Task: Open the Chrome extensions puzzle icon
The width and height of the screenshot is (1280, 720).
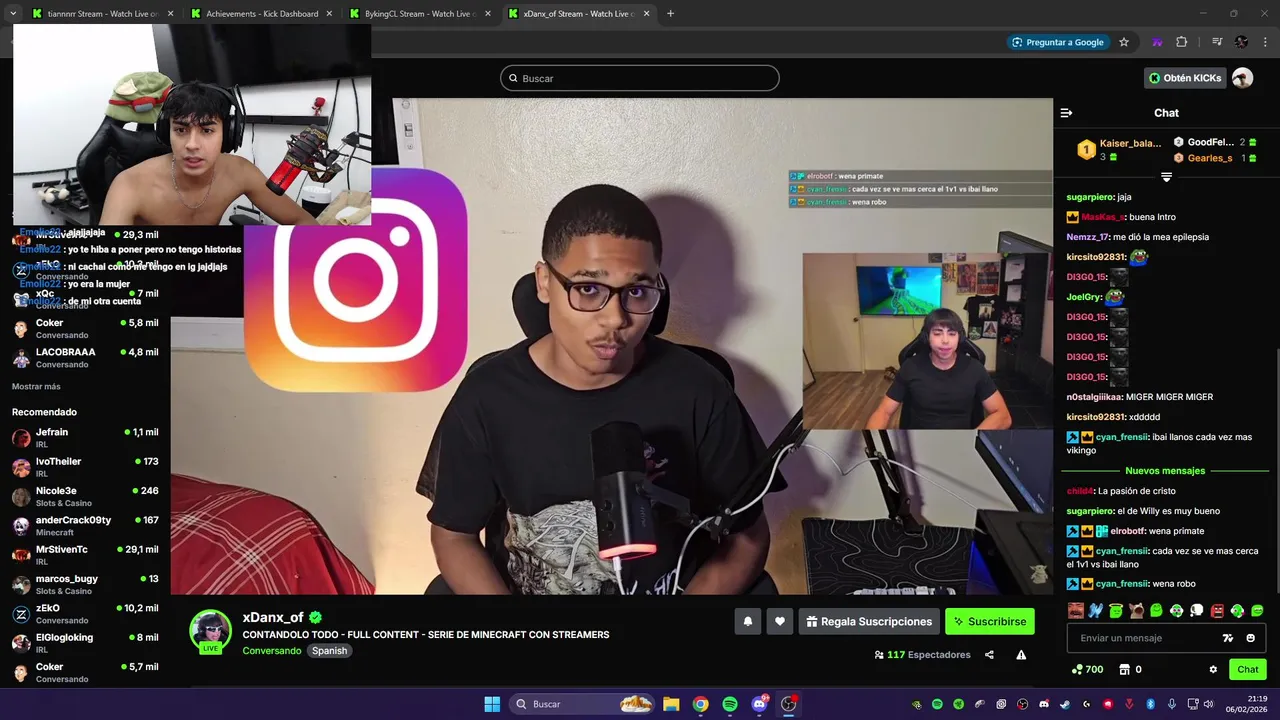Action: coord(1182,42)
